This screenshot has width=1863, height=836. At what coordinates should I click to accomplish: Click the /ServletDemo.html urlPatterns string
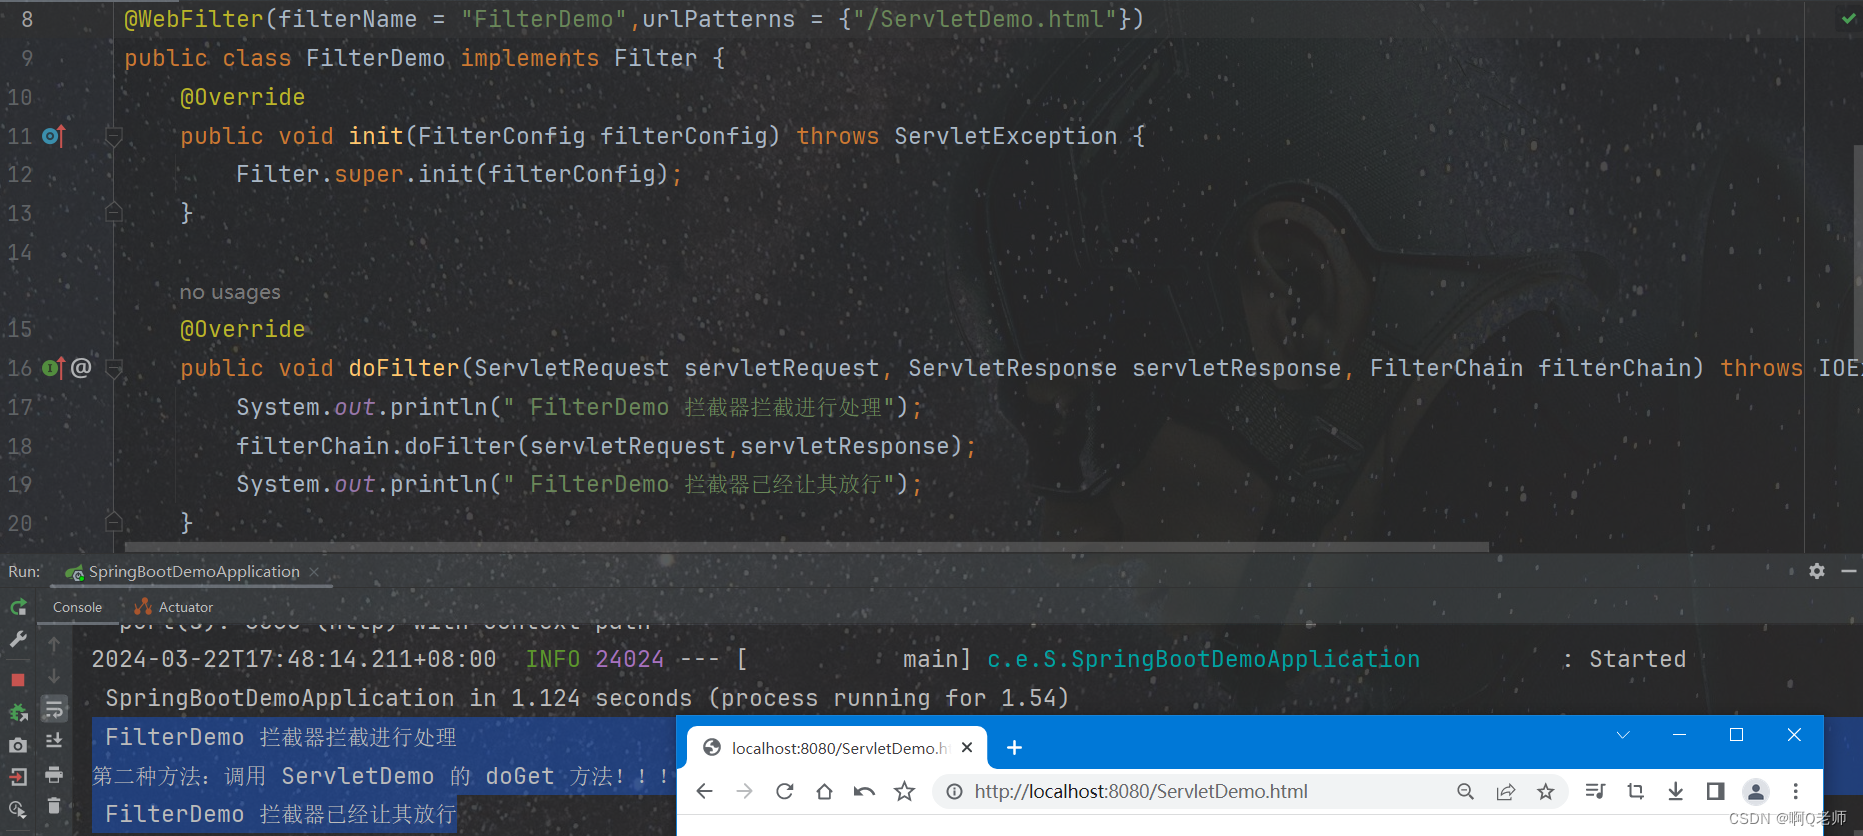(x=986, y=19)
